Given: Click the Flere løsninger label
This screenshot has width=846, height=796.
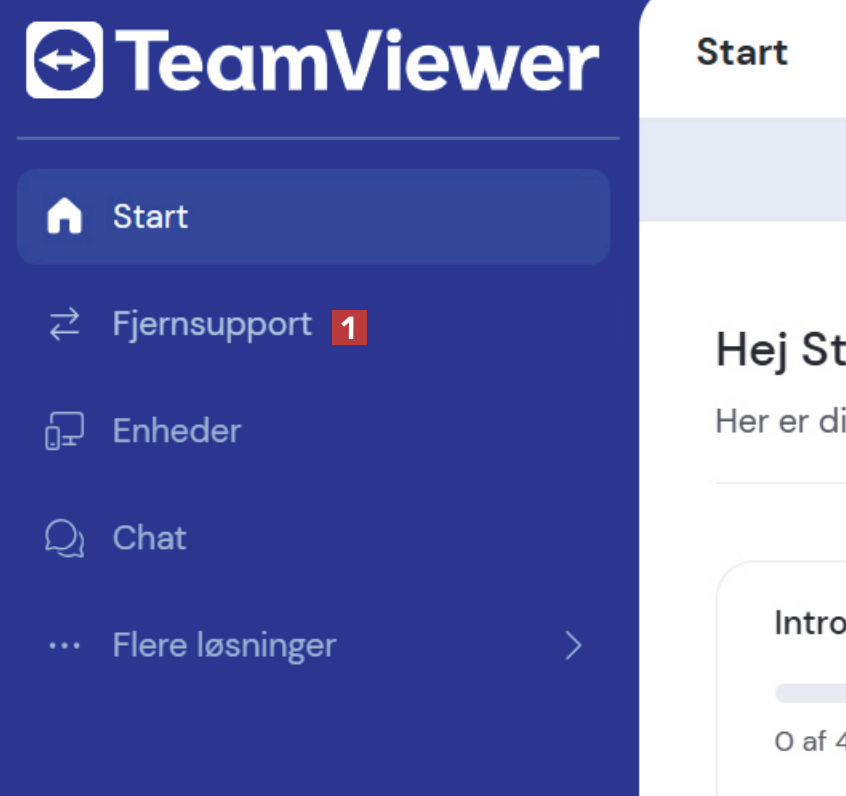Looking at the screenshot, I should [224, 646].
